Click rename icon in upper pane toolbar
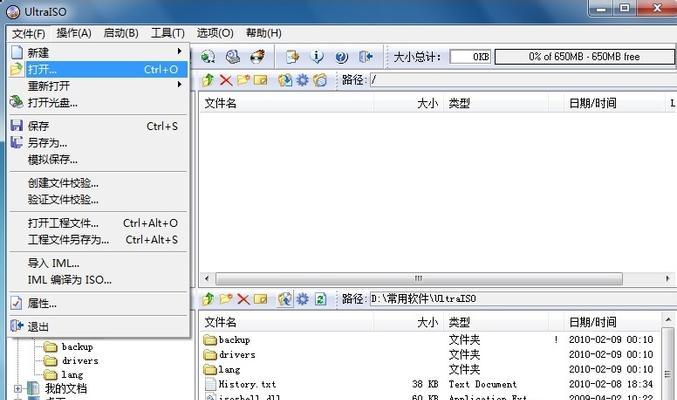 click(x=260, y=80)
